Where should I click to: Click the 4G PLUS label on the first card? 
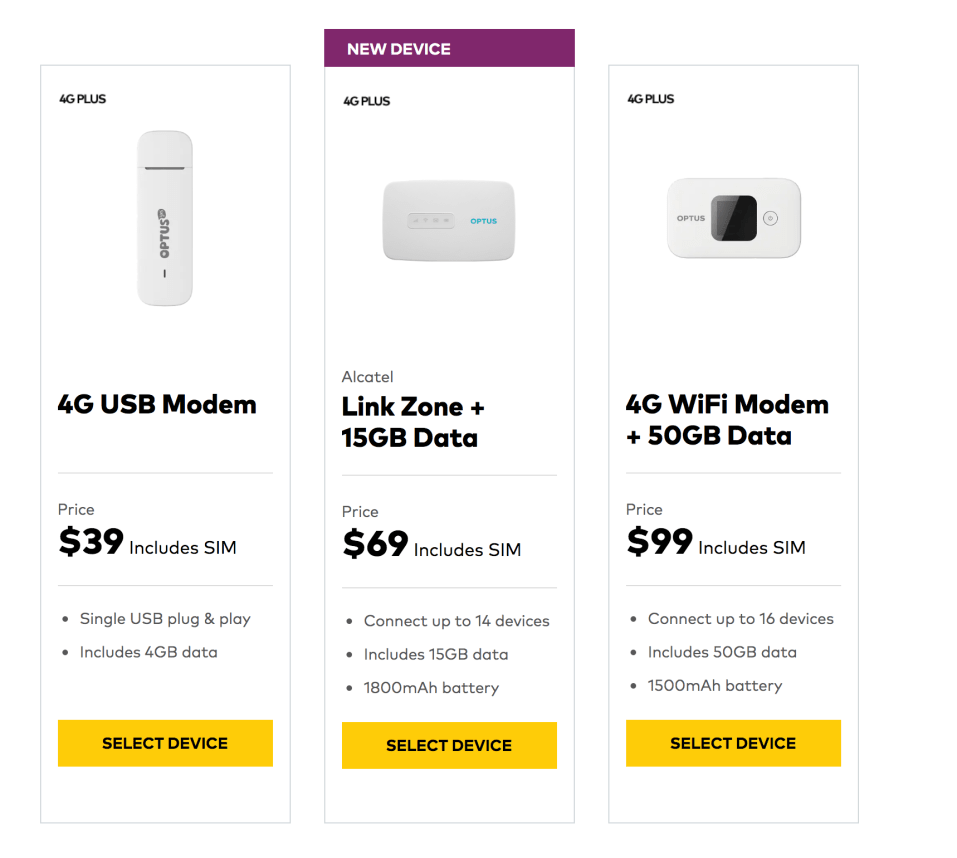click(81, 98)
